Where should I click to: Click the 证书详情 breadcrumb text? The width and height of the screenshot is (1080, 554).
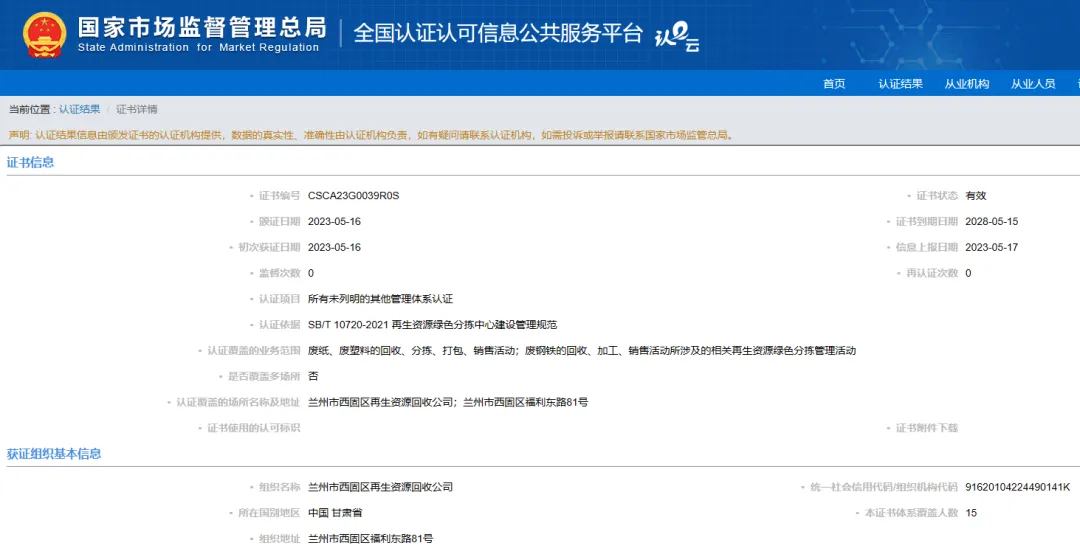[x=136, y=109]
